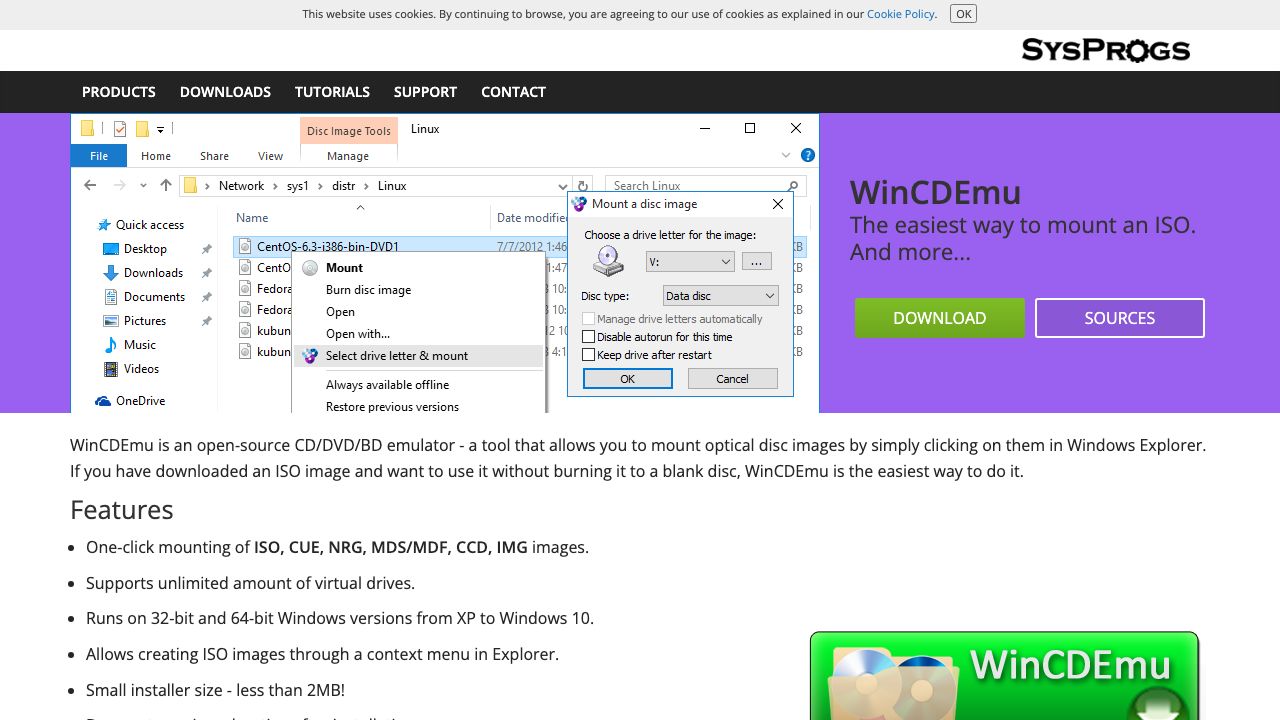Open Customize Quick Access Toolbar arrow
This screenshot has height=720, width=1280.
tap(160, 129)
